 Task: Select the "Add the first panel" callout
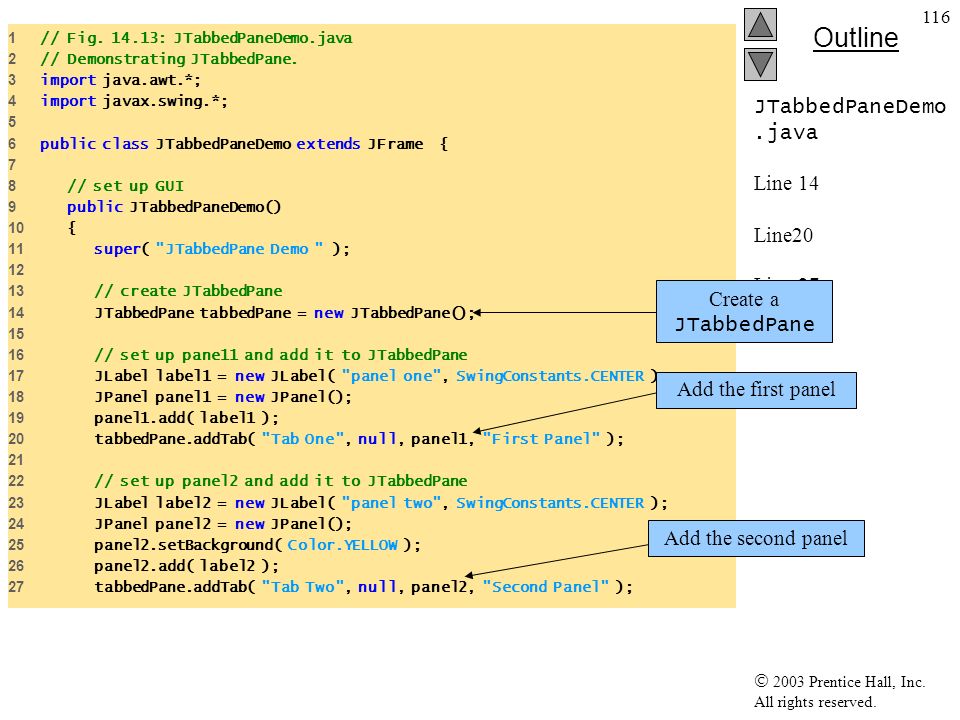click(756, 390)
